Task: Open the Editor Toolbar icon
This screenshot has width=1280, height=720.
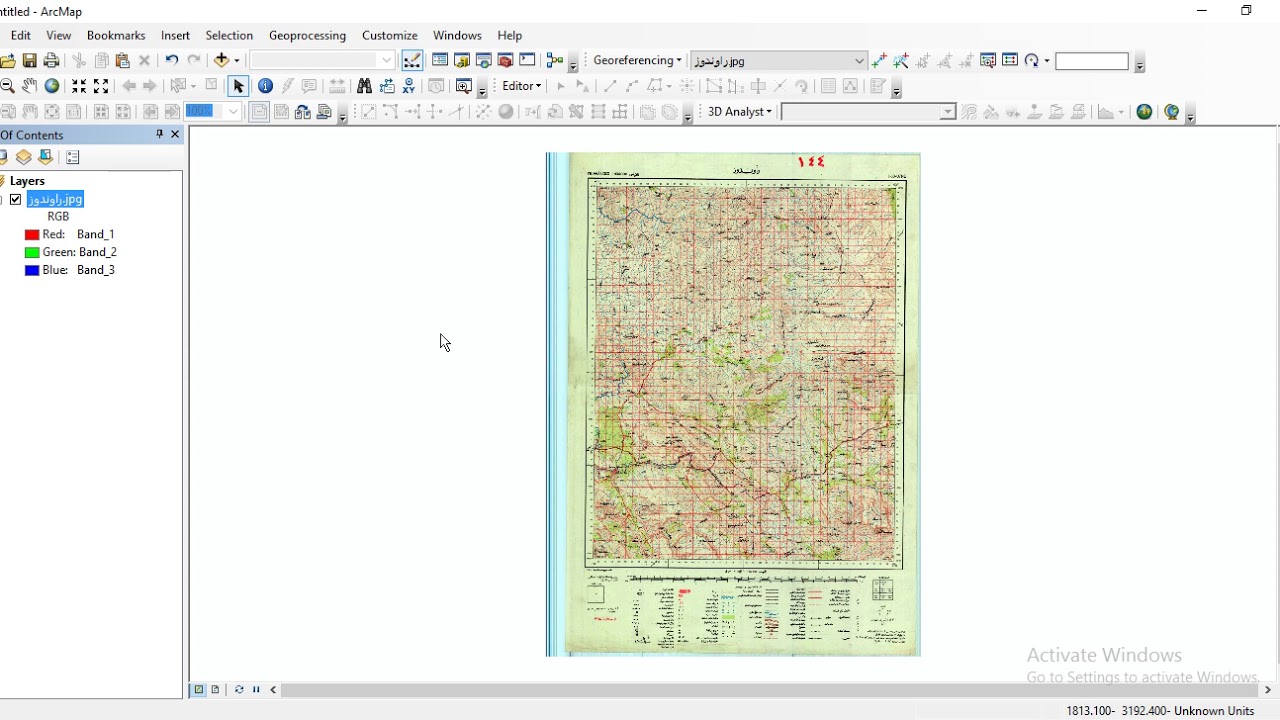Action: (x=412, y=61)
